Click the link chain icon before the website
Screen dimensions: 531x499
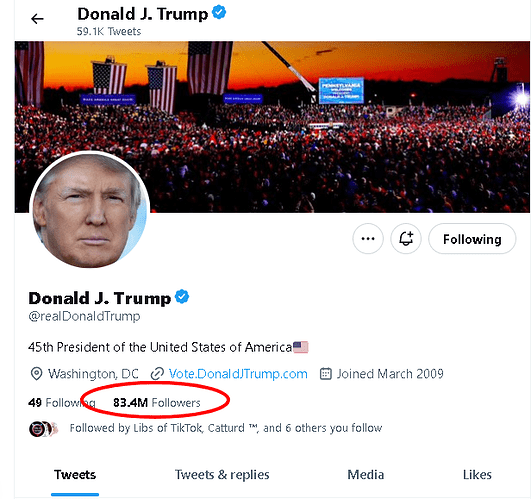coord(157,374)
